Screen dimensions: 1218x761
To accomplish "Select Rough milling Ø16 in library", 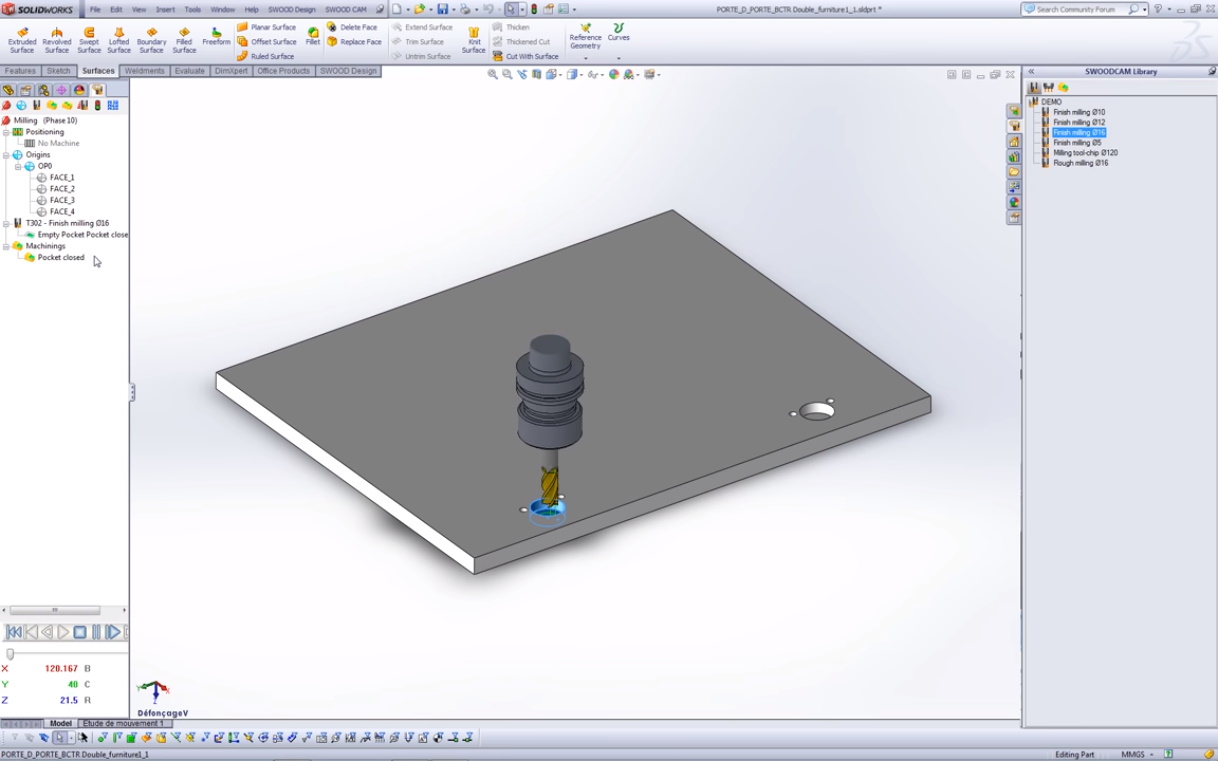I will coord(1080,163).
